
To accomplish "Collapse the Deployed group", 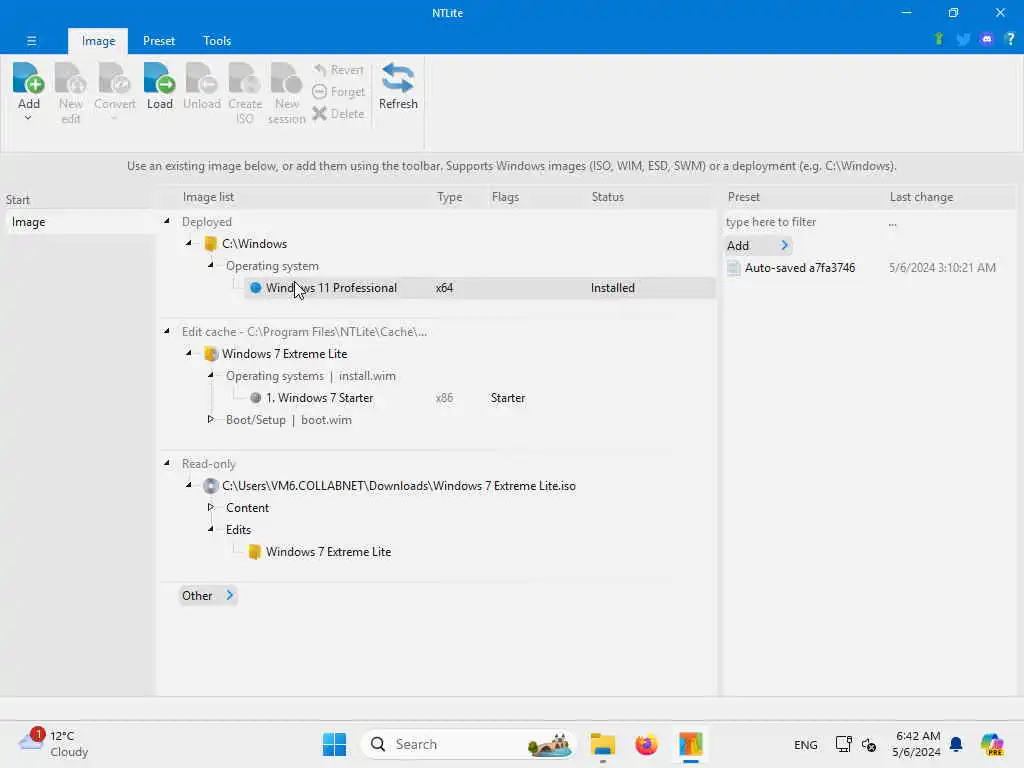I will point(167,221).
